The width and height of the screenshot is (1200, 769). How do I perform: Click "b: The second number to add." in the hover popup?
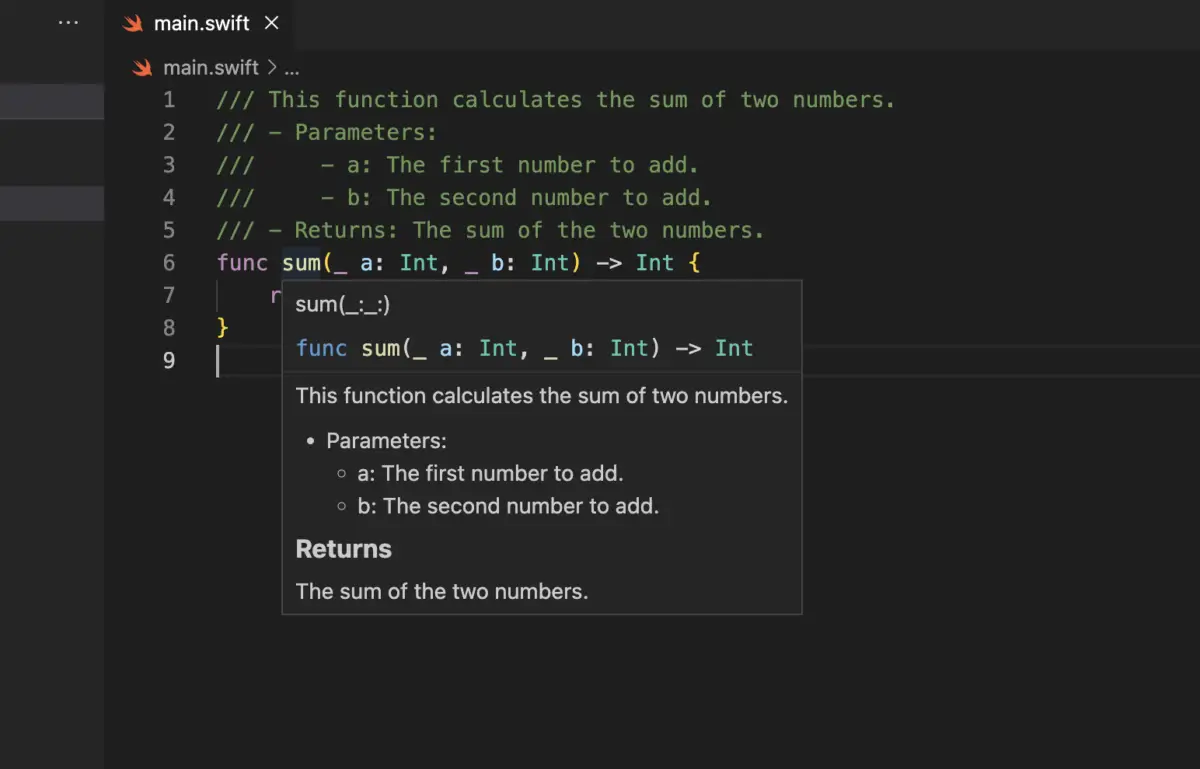pyautogui.click(x=508, y=506)
